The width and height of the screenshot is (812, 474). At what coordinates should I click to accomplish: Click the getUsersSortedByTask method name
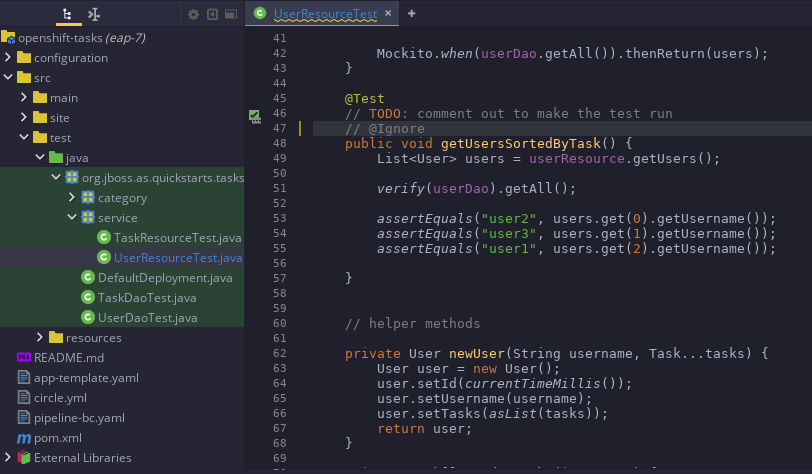(521, 143)
